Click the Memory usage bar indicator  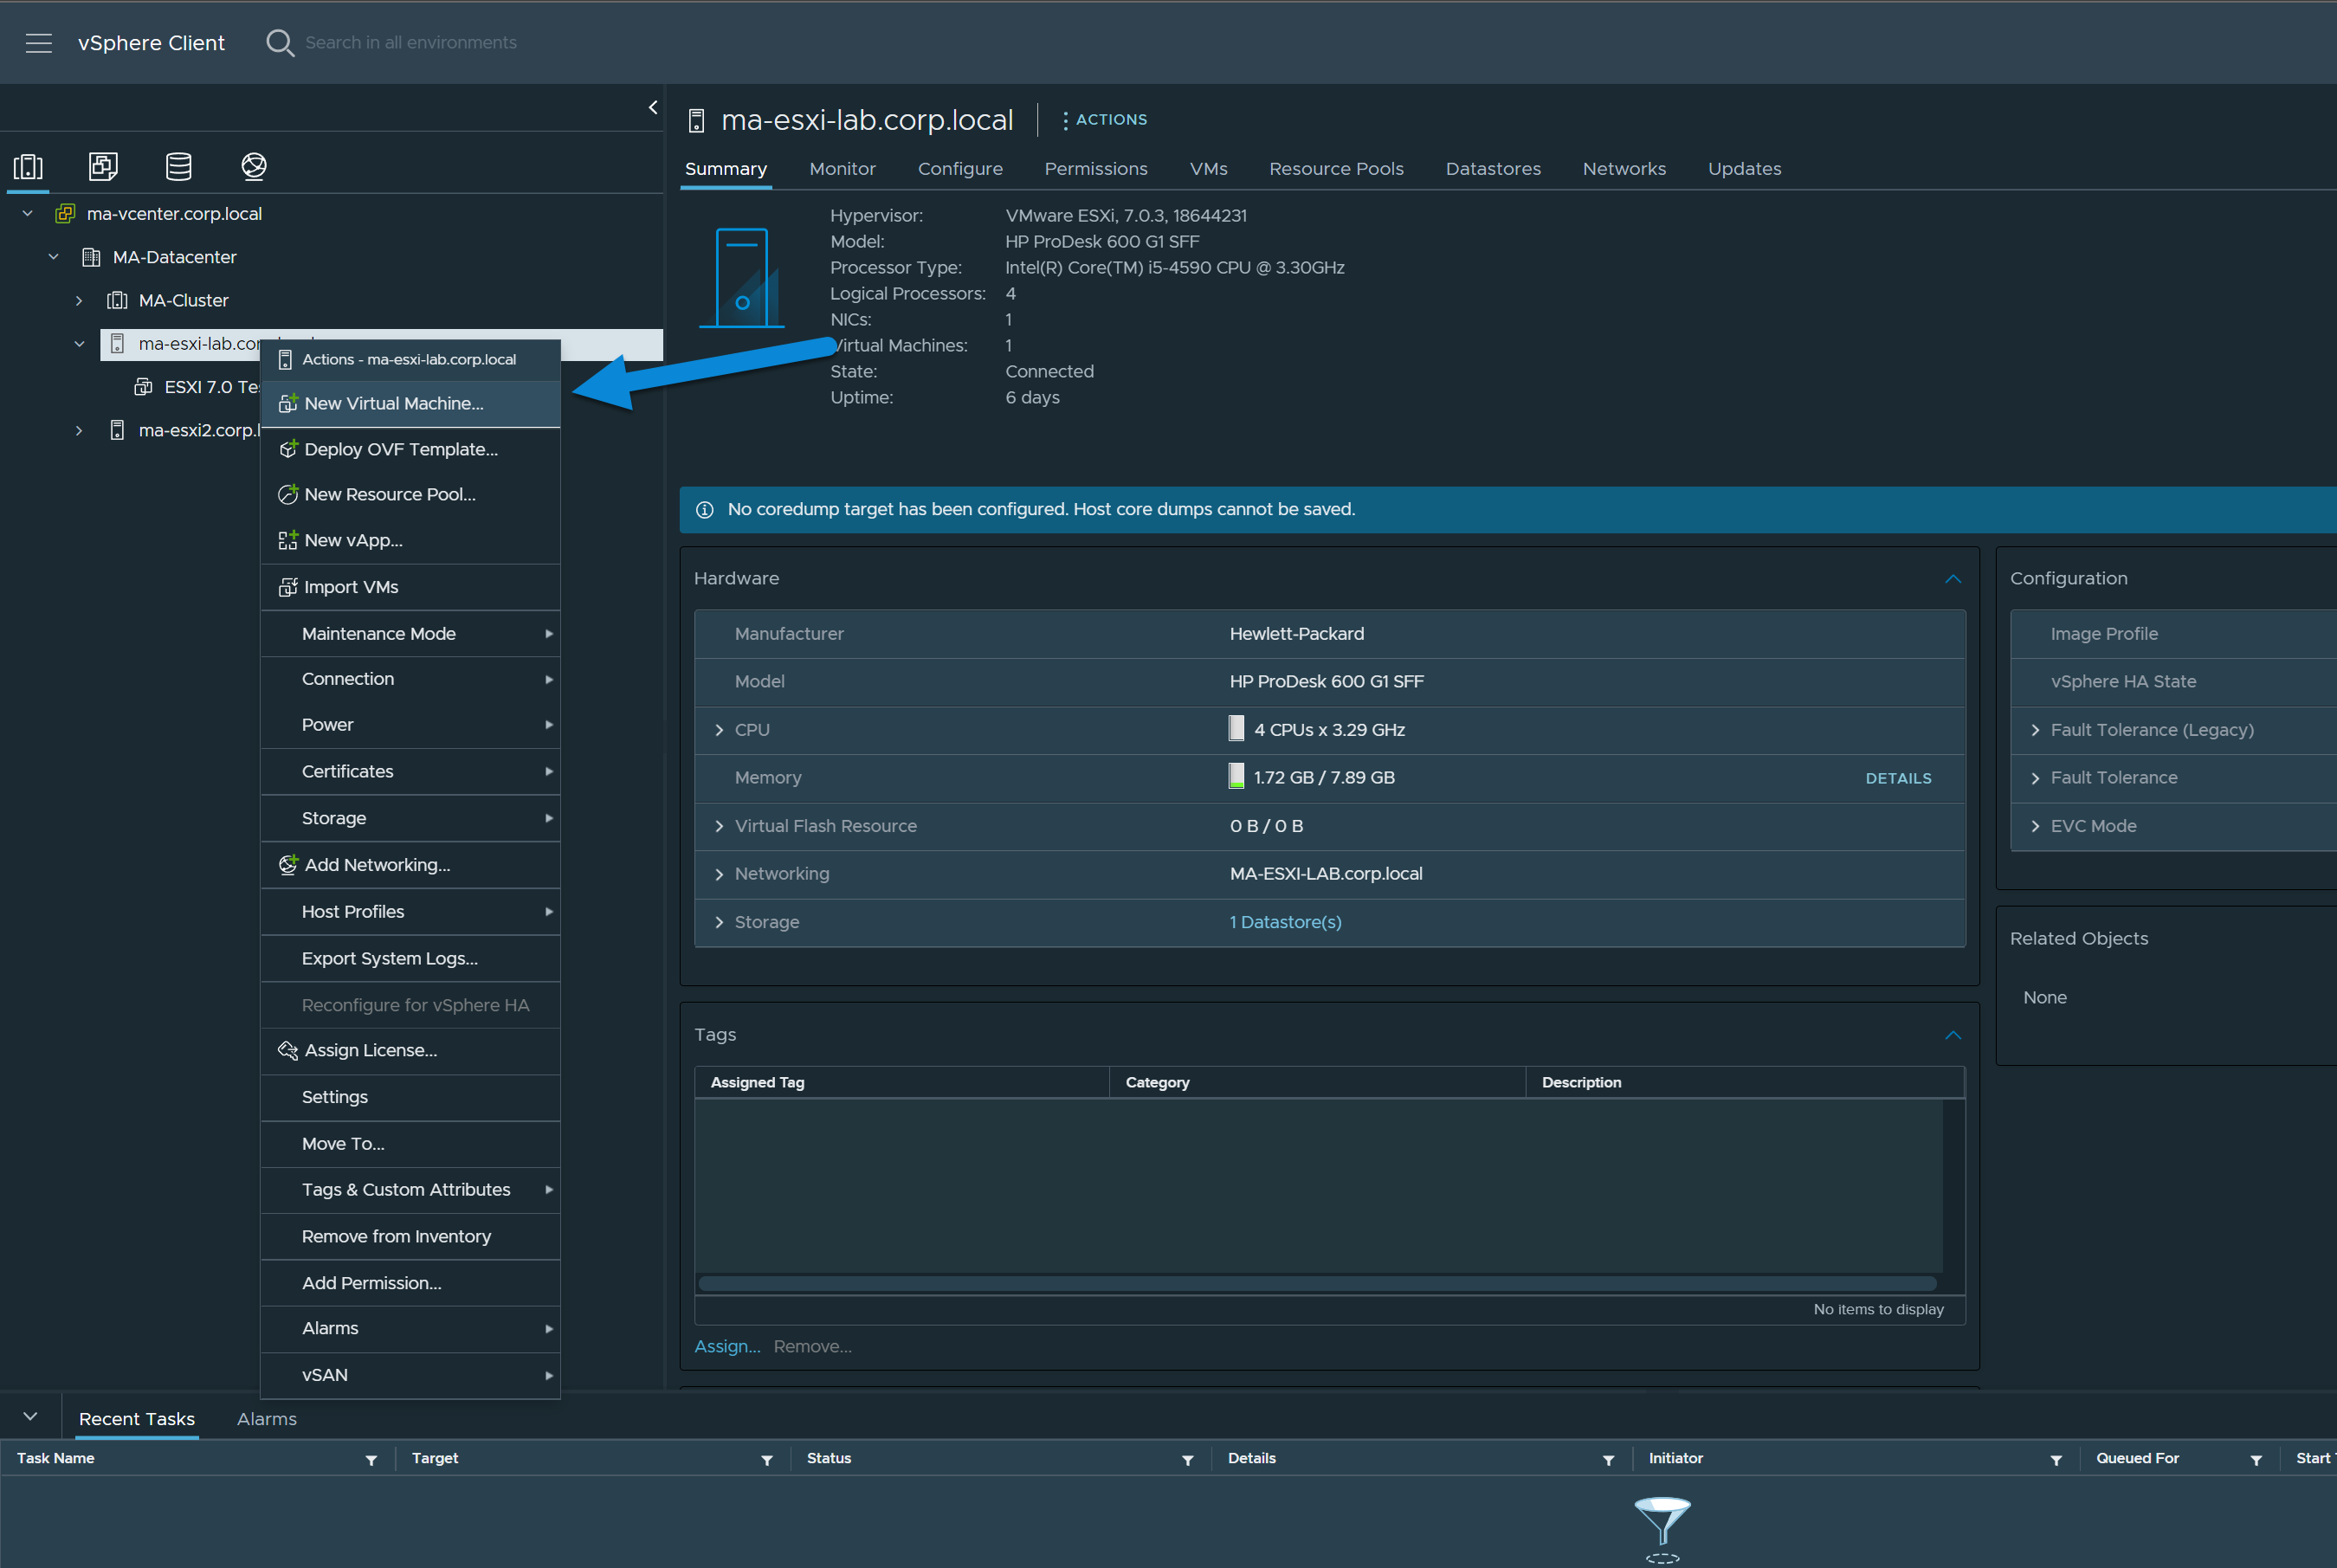(1236, 777)
